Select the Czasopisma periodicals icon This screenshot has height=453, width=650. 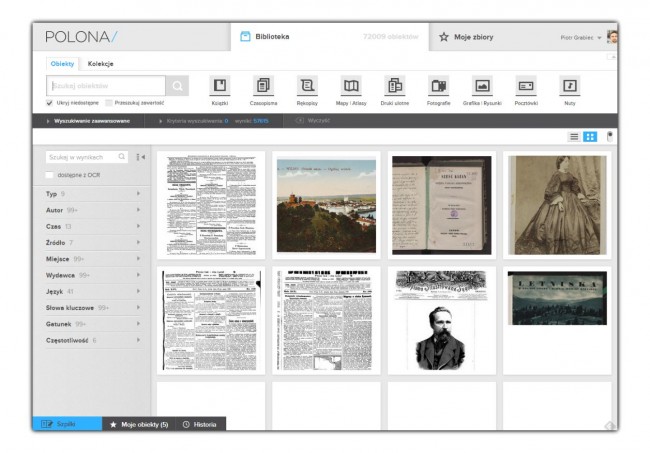(263, 85)
